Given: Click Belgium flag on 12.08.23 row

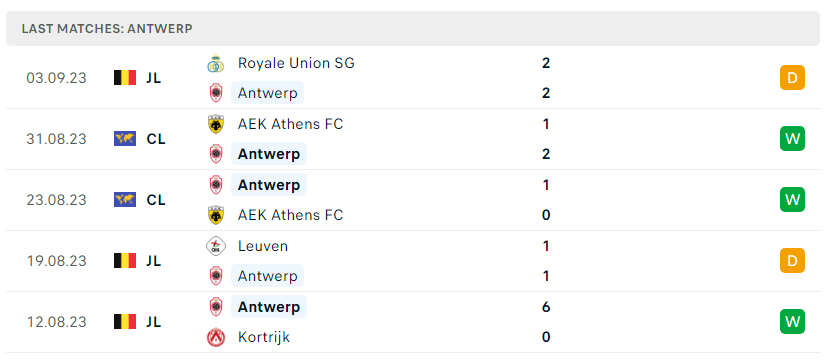Looking at the screenshot, I should (x=125, y=322).
